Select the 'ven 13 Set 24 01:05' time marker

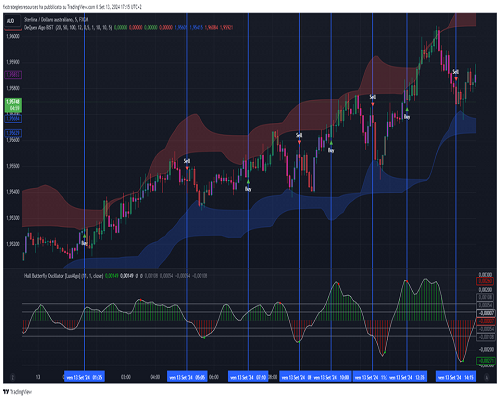[84, 377]
